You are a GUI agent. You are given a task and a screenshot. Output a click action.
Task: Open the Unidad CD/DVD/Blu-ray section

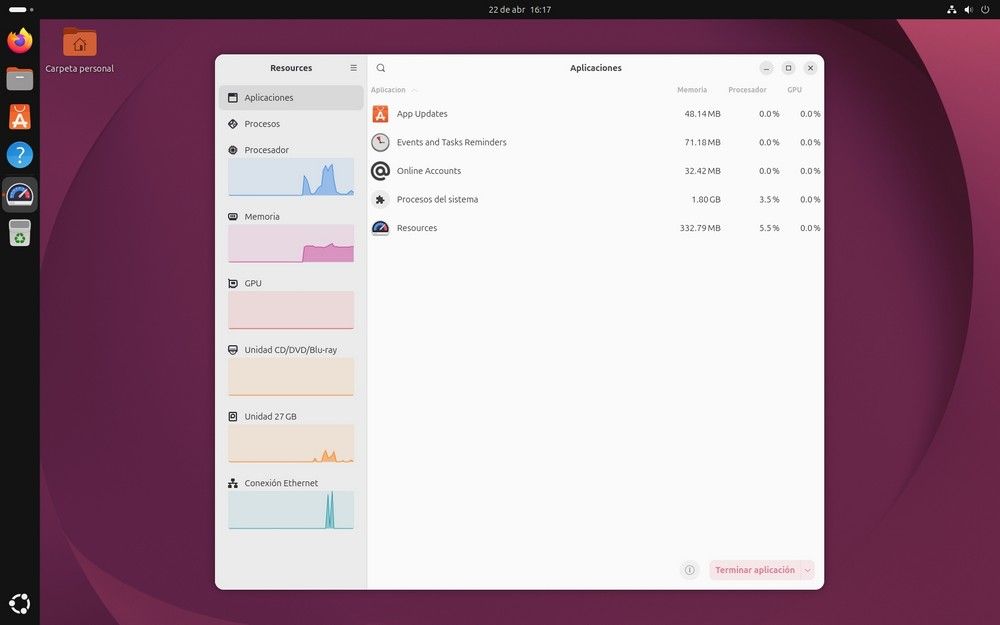[x=291, y=370]
